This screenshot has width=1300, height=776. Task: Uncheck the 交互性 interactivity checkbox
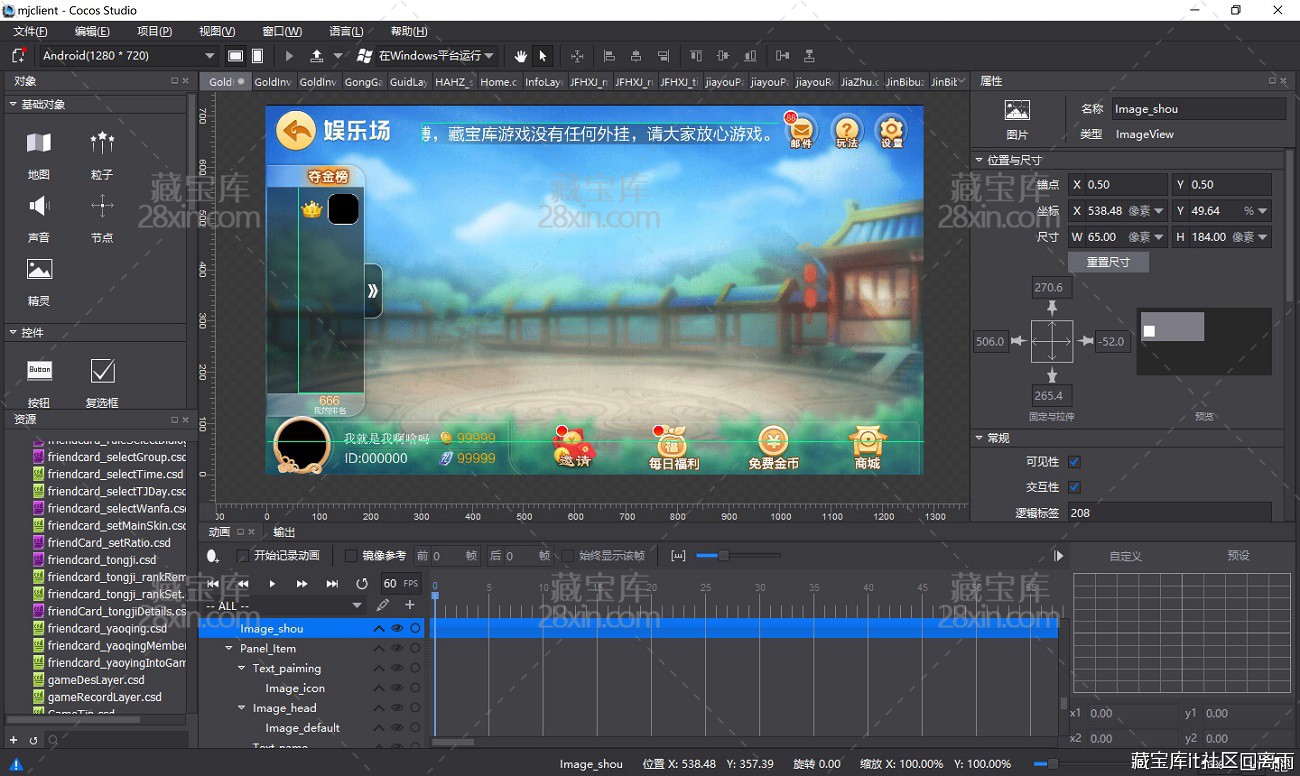[1074, 487]
